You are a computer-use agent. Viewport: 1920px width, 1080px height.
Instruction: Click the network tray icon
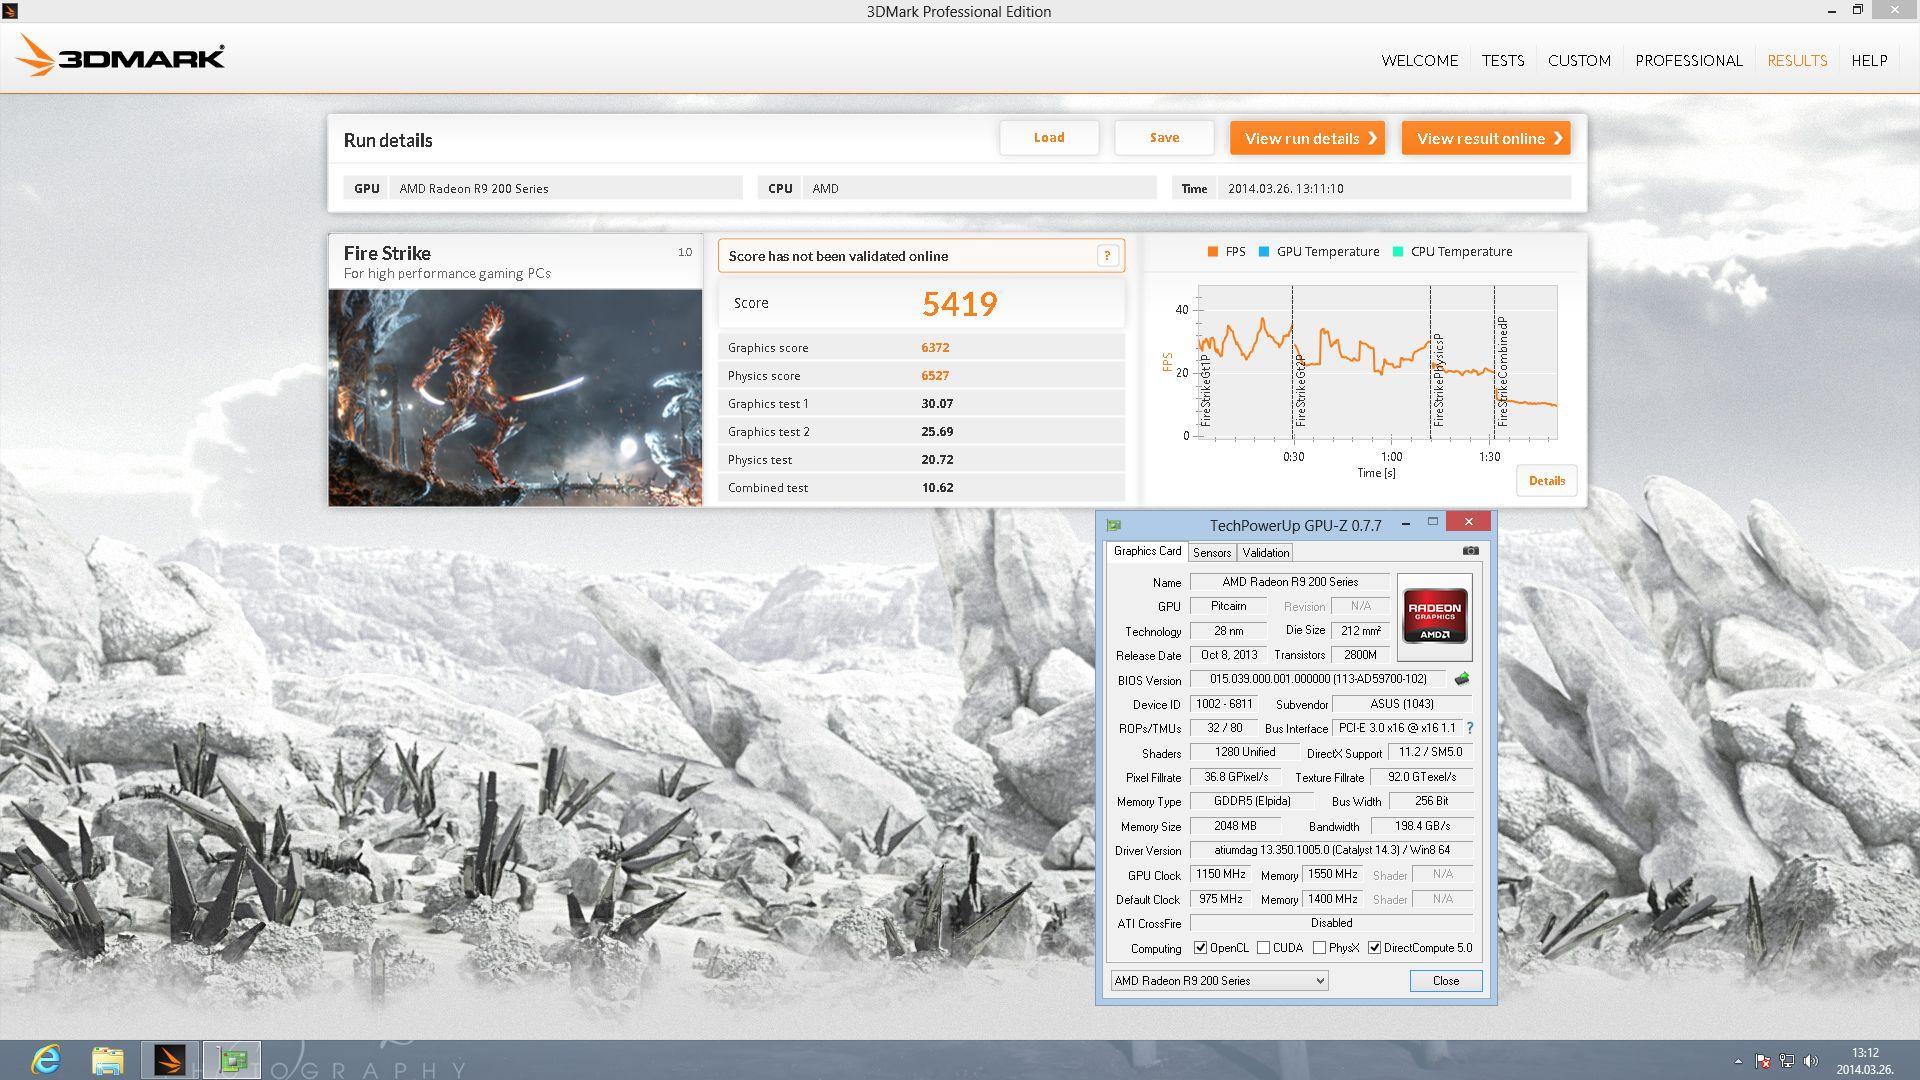click(1787, 1061)
